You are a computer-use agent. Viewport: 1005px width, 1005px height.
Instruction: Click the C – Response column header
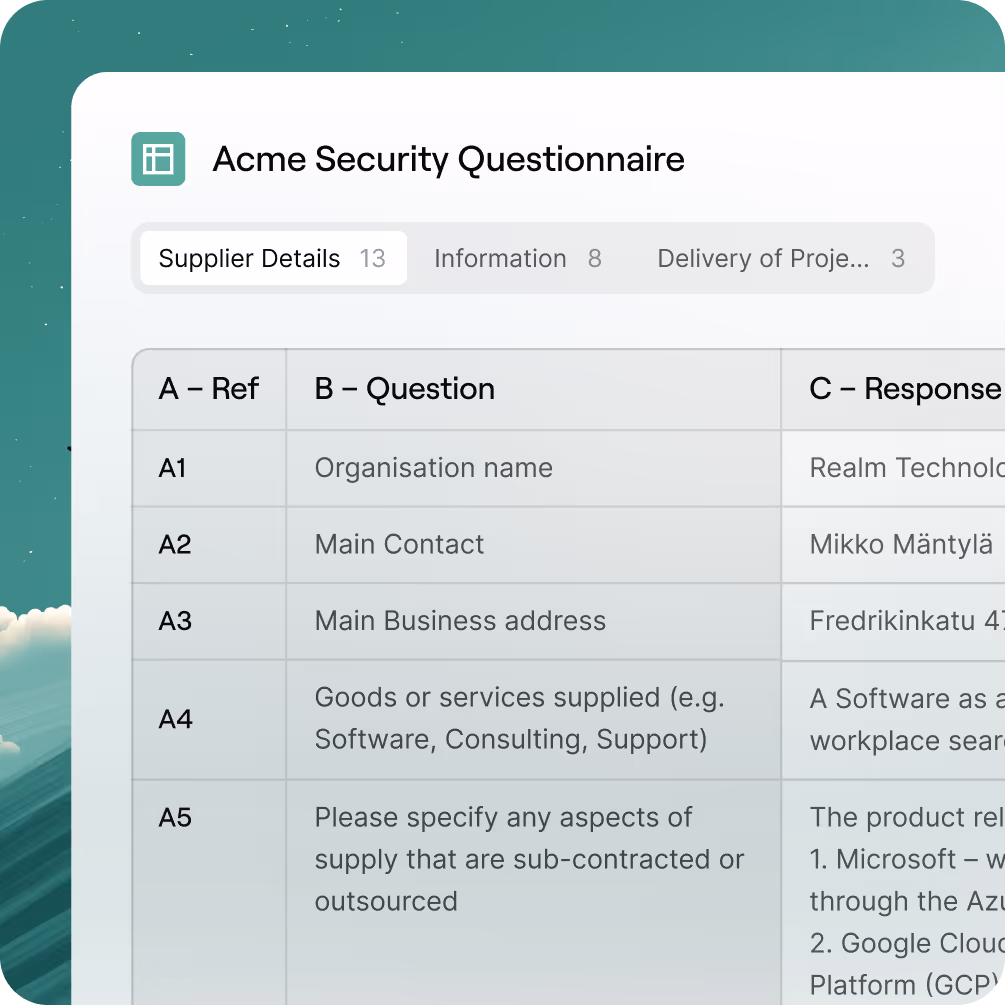pos(903,389)
